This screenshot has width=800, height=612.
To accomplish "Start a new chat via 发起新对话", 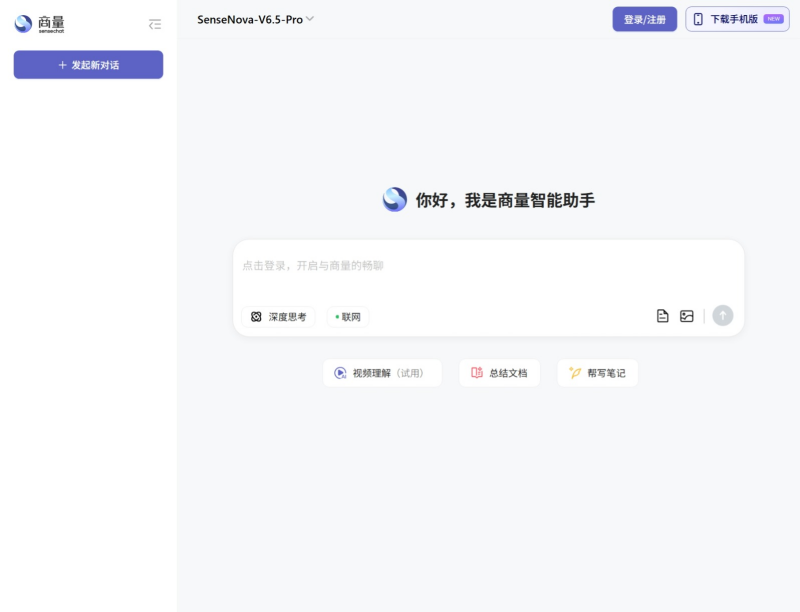I will tap(88, 64).
